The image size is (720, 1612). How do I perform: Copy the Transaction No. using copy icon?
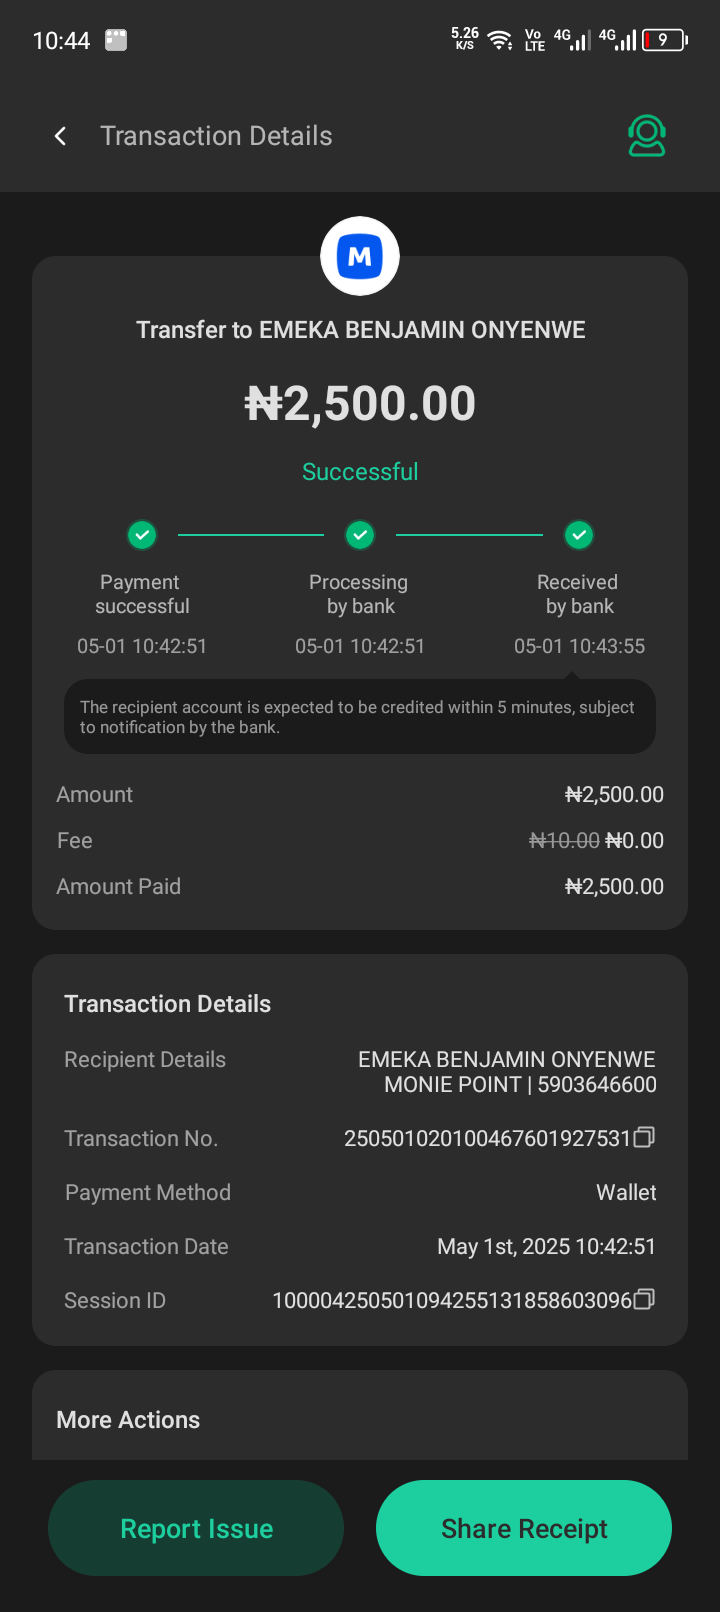[x=645, y=1137]
